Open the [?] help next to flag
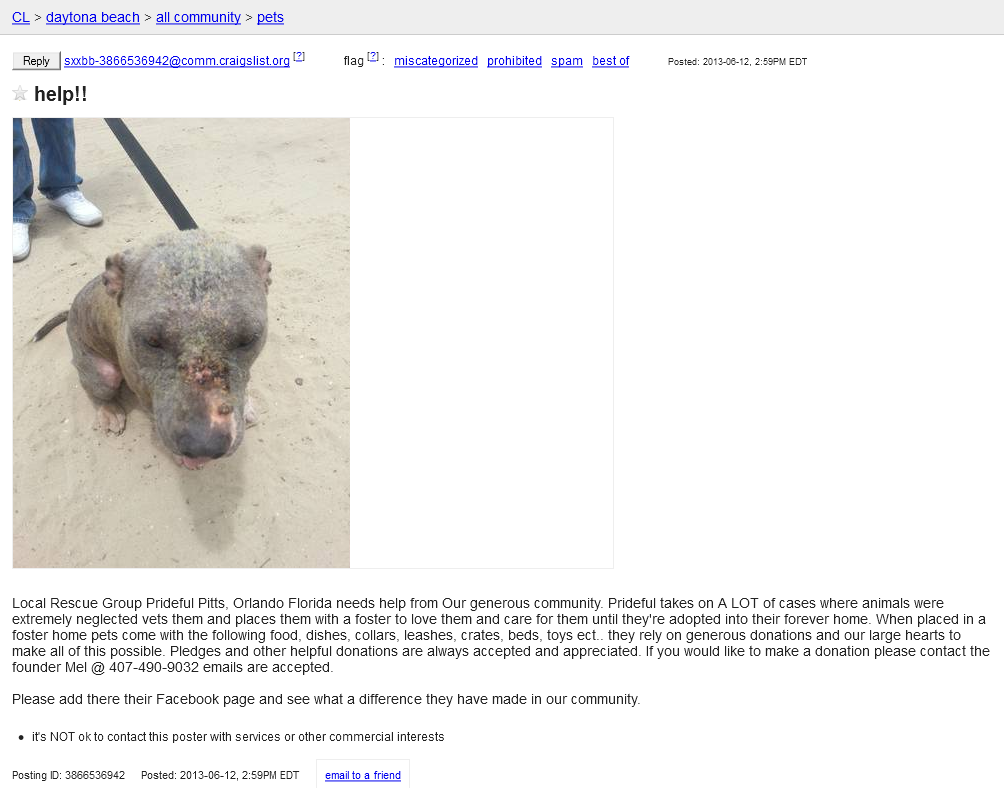 [x=373, y=56]
